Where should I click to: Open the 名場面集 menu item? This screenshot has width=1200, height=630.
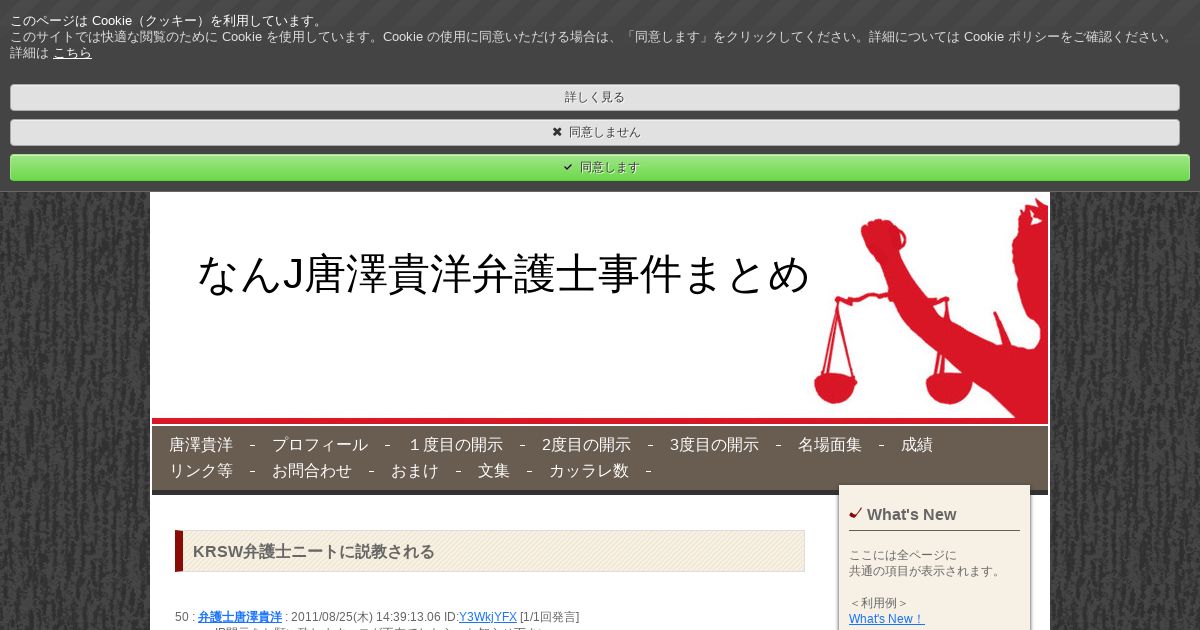tap(830, 445)
